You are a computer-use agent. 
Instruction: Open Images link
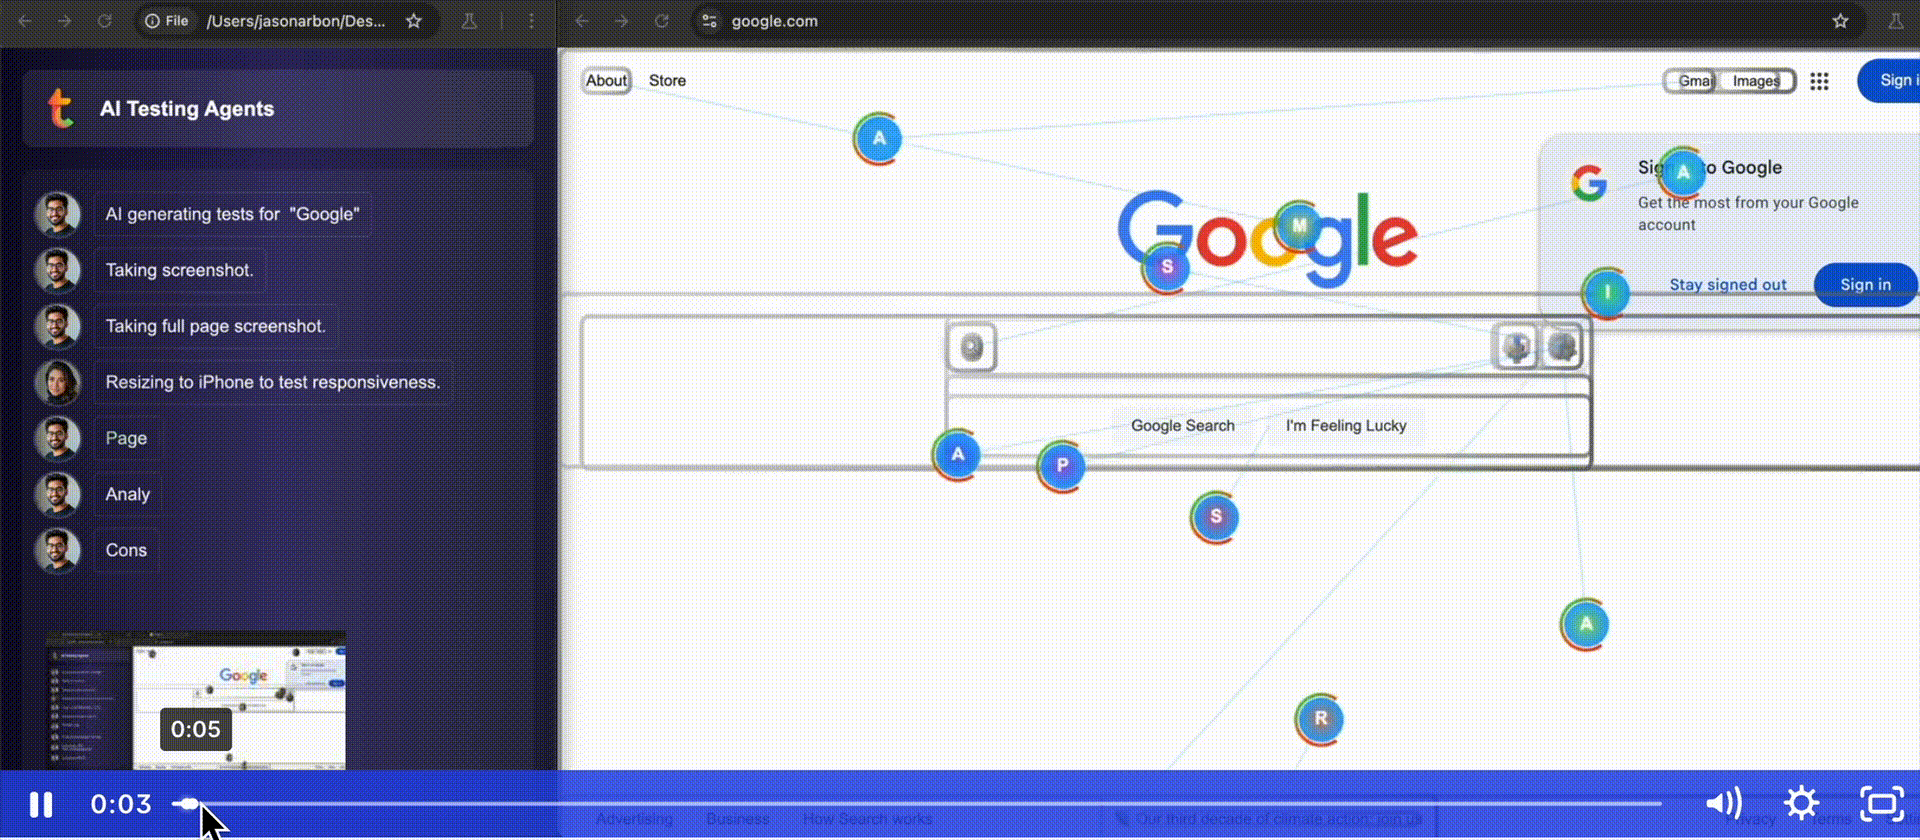click(1756, 81)
